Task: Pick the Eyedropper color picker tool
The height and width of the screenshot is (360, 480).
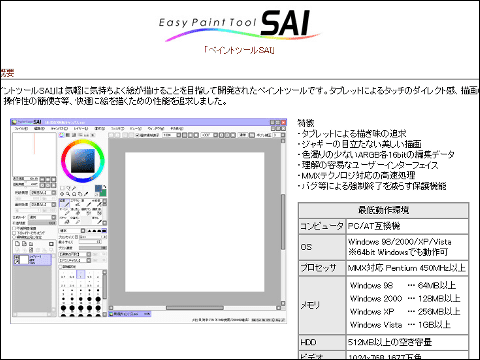Action: (86, 194)
